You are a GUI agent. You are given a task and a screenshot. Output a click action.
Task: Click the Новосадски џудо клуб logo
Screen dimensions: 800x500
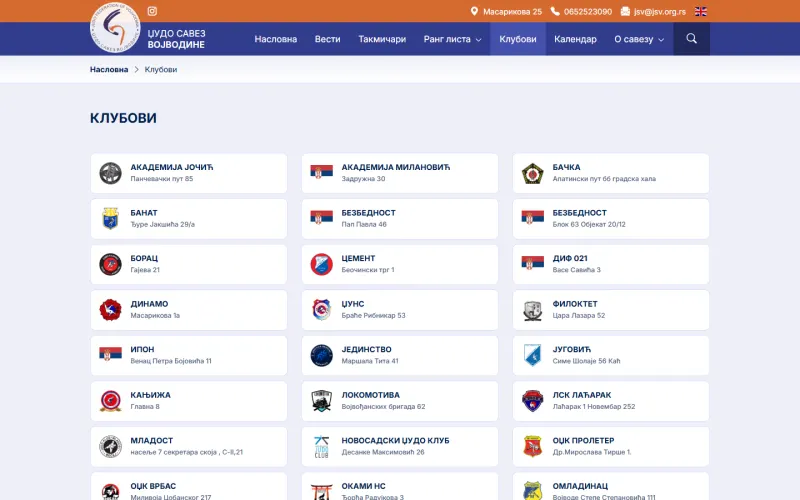[321, 446]
